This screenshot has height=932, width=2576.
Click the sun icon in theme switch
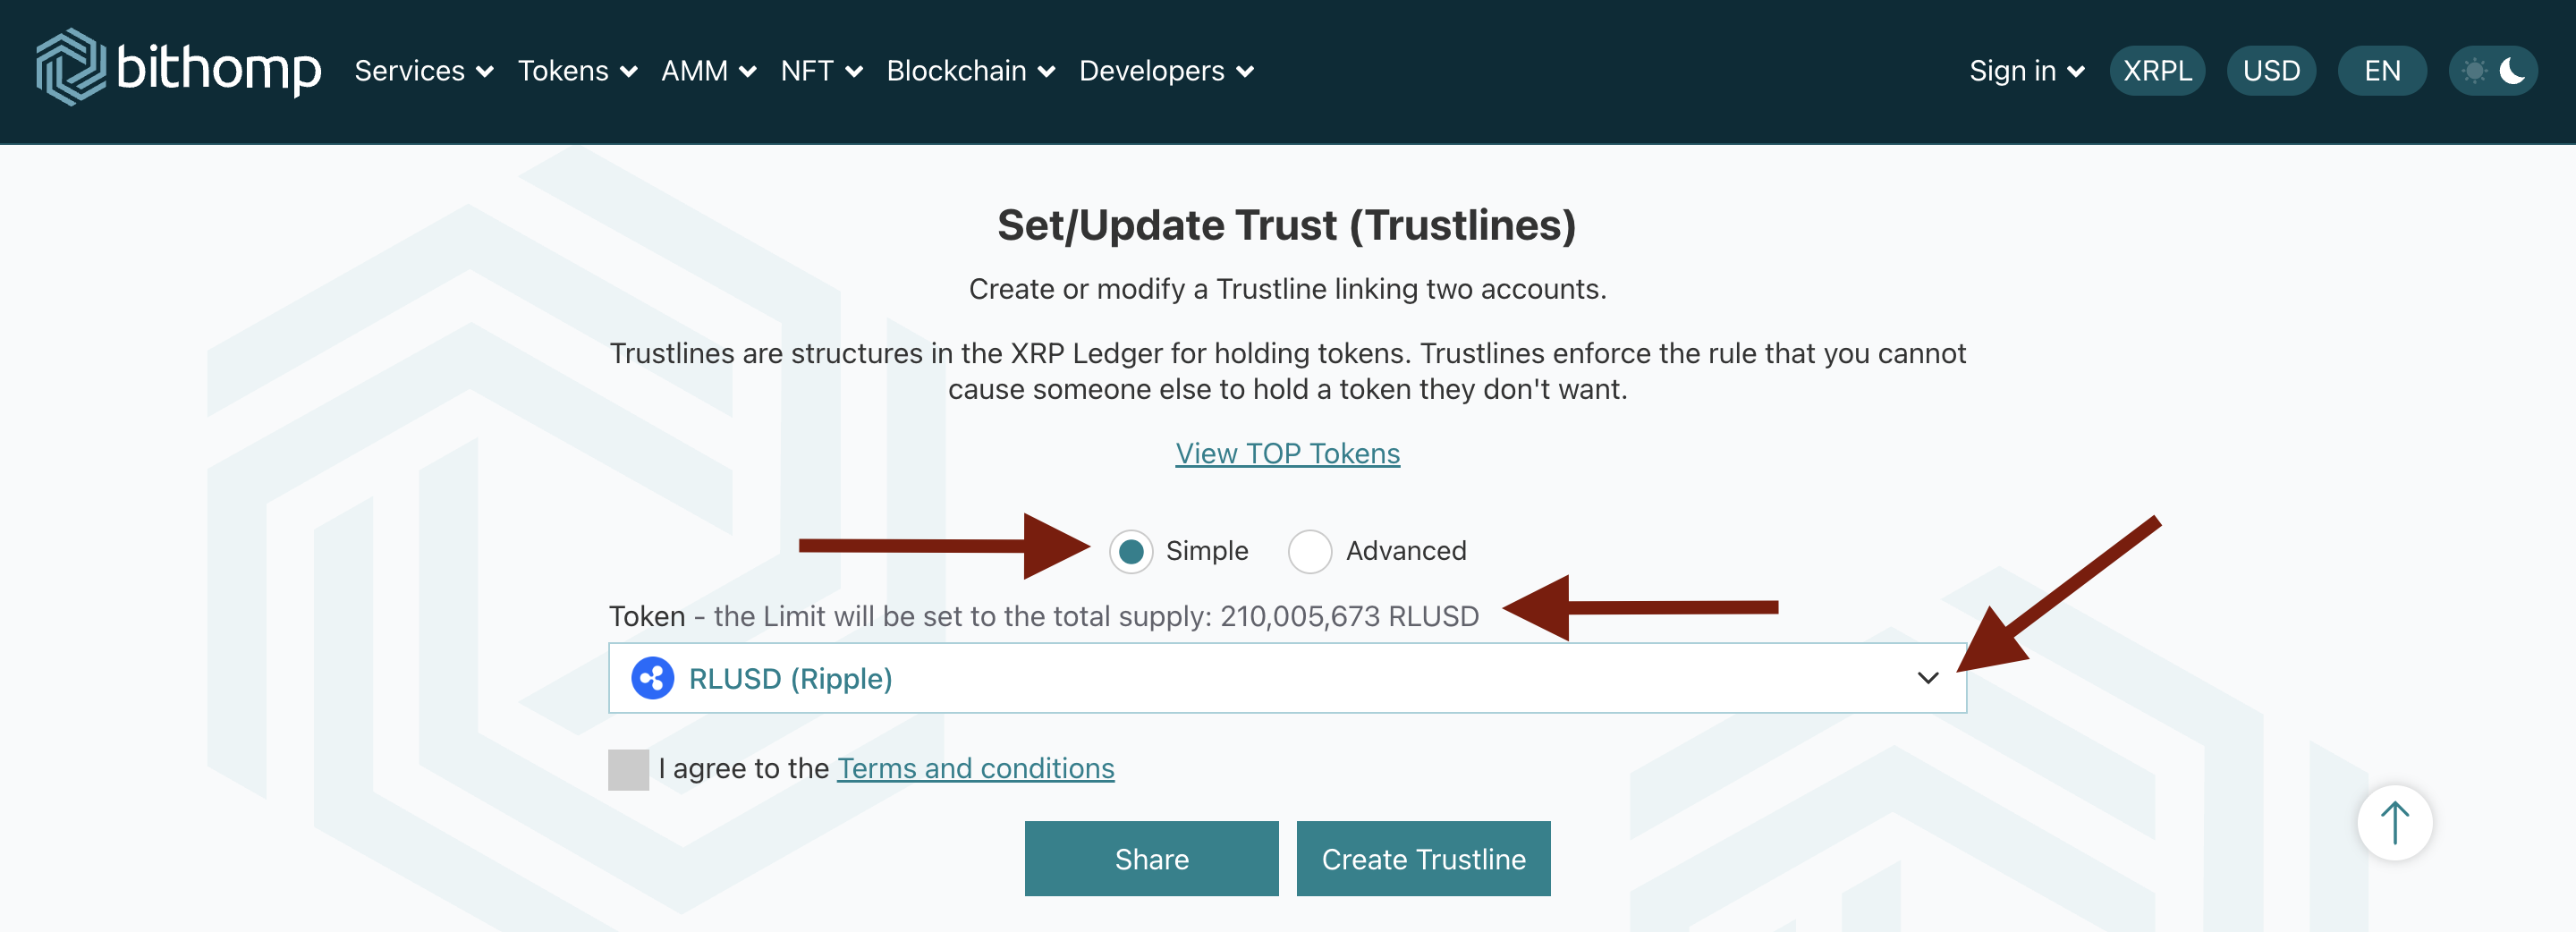[x=2474, y=71]
